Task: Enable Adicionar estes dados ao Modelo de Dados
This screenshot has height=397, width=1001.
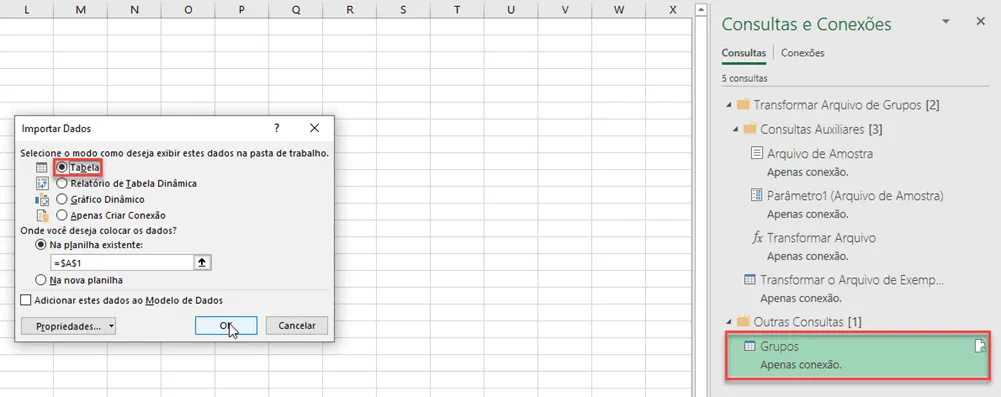Action: 26,300
